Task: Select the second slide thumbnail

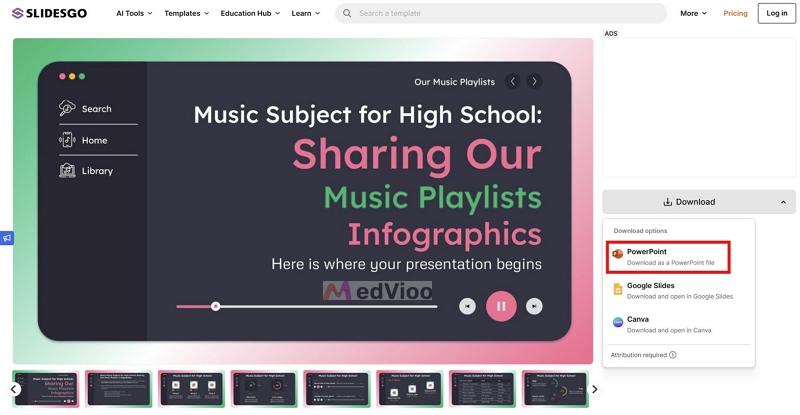Action: click(x=119, y=389)
